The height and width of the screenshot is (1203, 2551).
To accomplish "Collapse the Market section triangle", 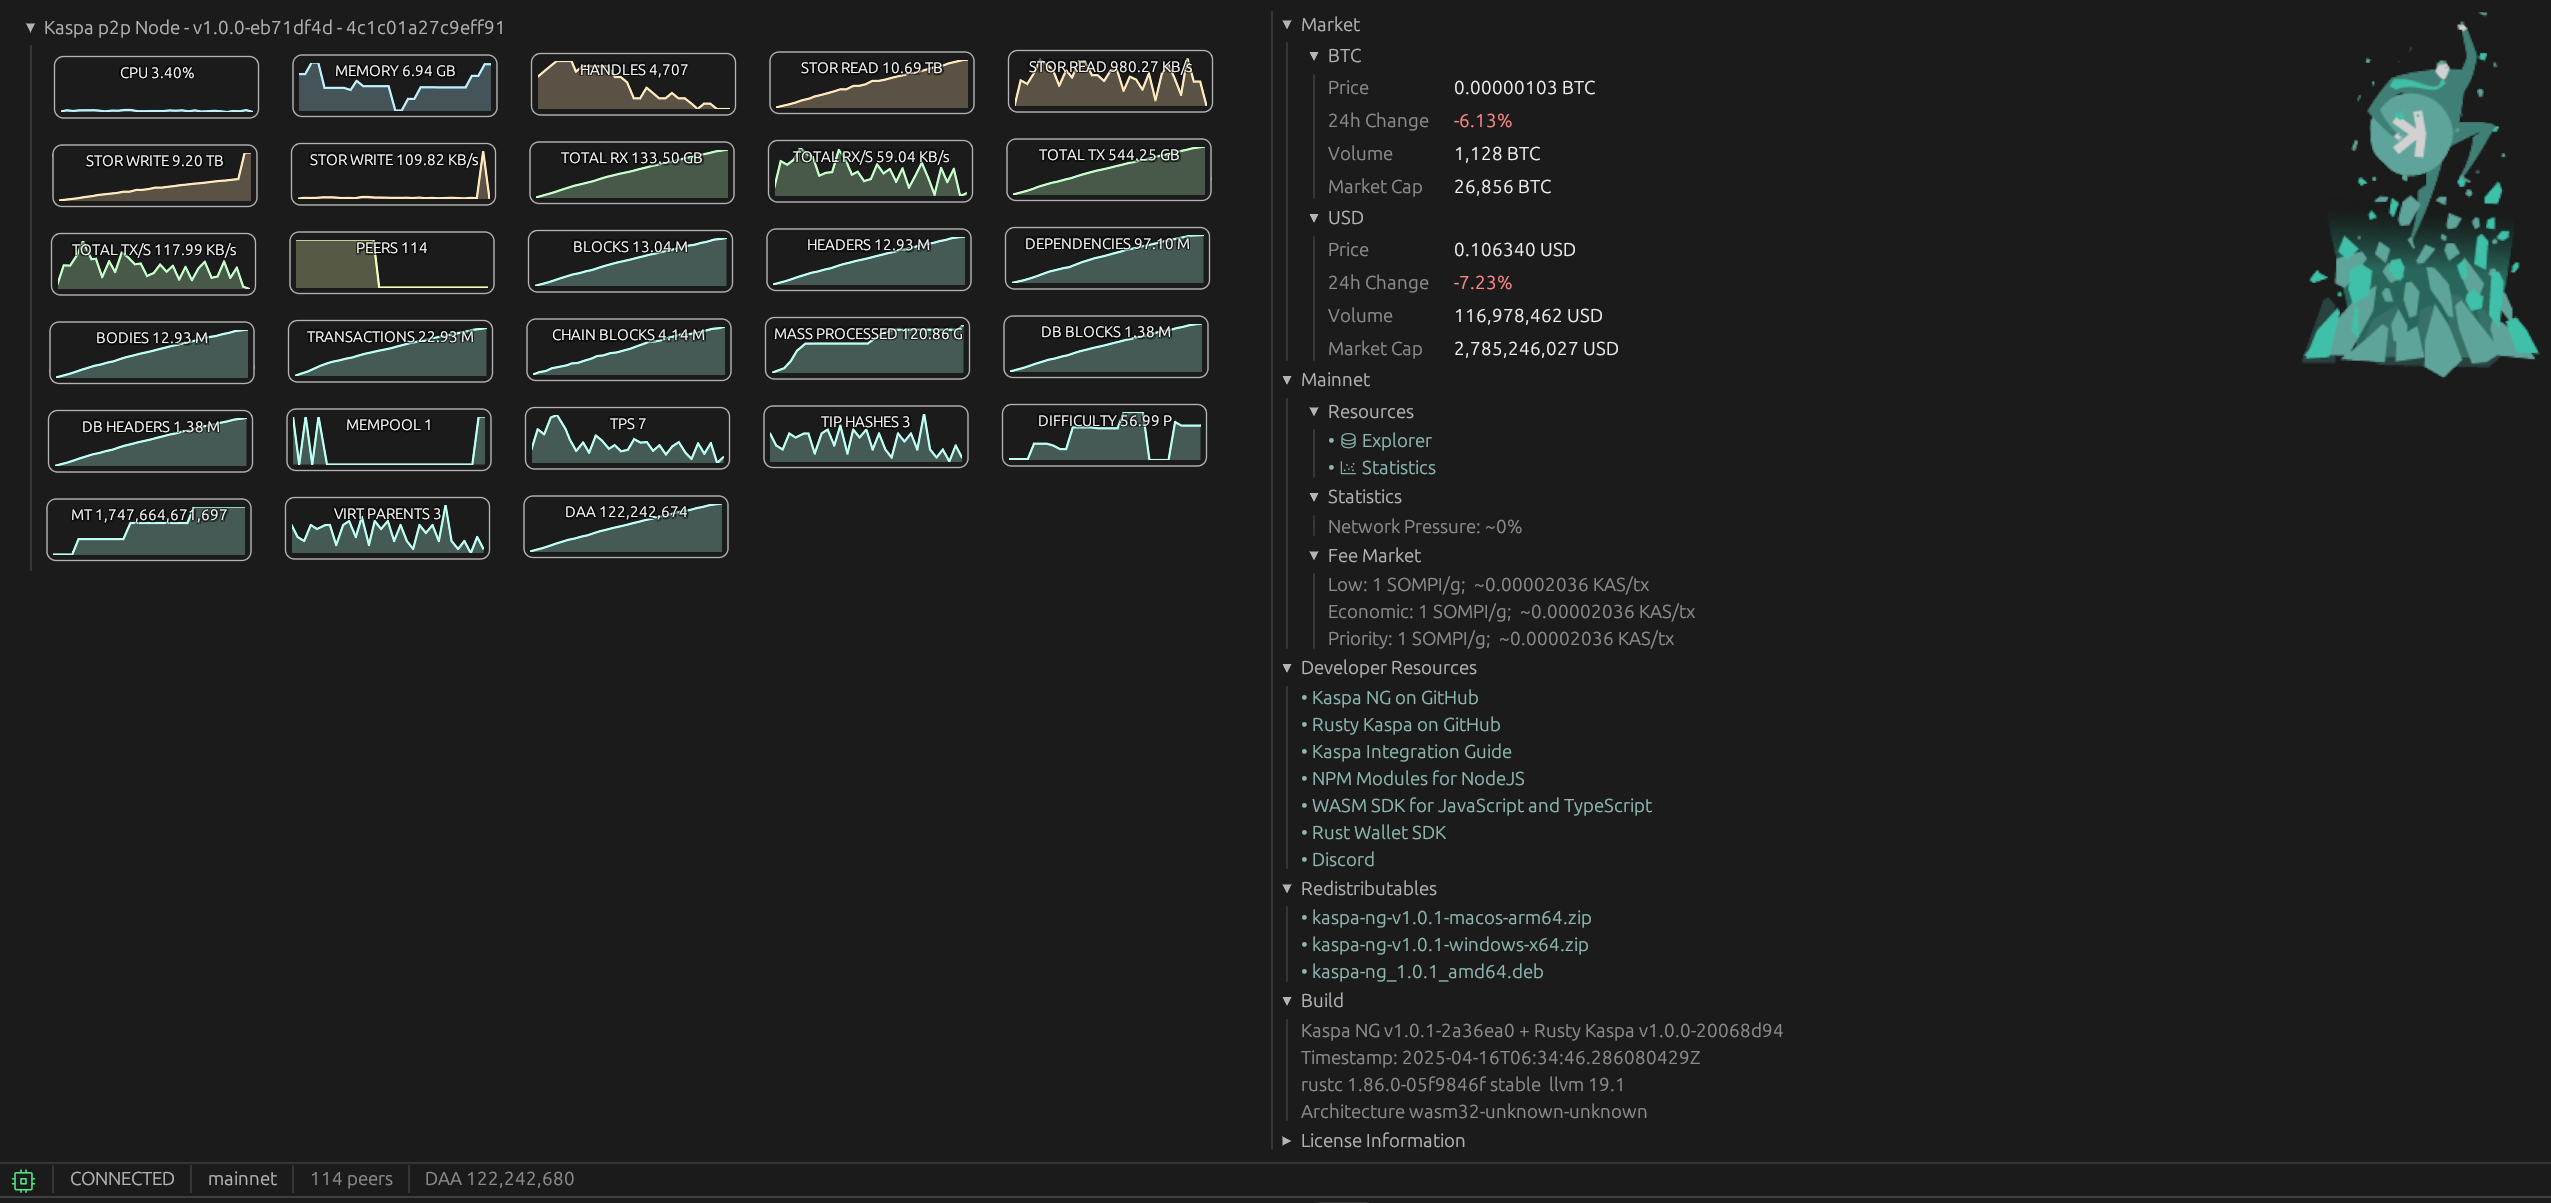I will [1287, 24].
